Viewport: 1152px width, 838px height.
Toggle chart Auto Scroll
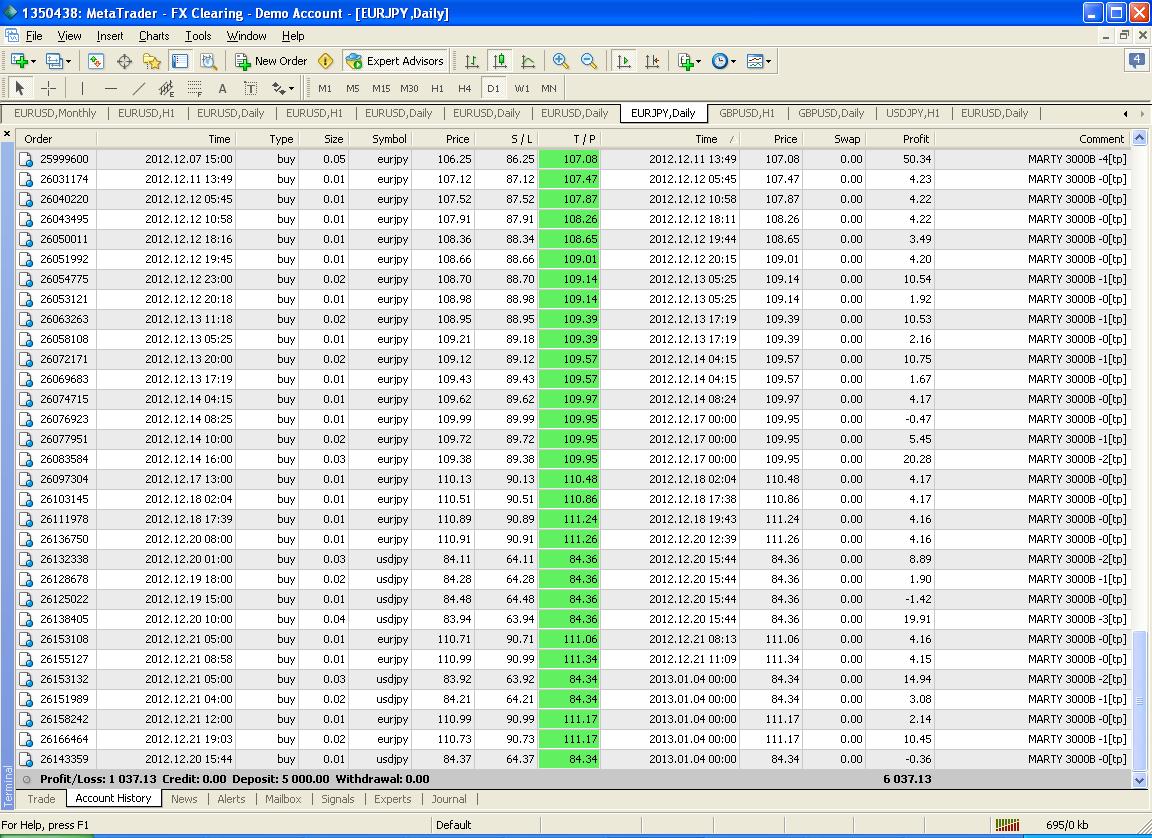pyautogui.click(x=624, y=62)
